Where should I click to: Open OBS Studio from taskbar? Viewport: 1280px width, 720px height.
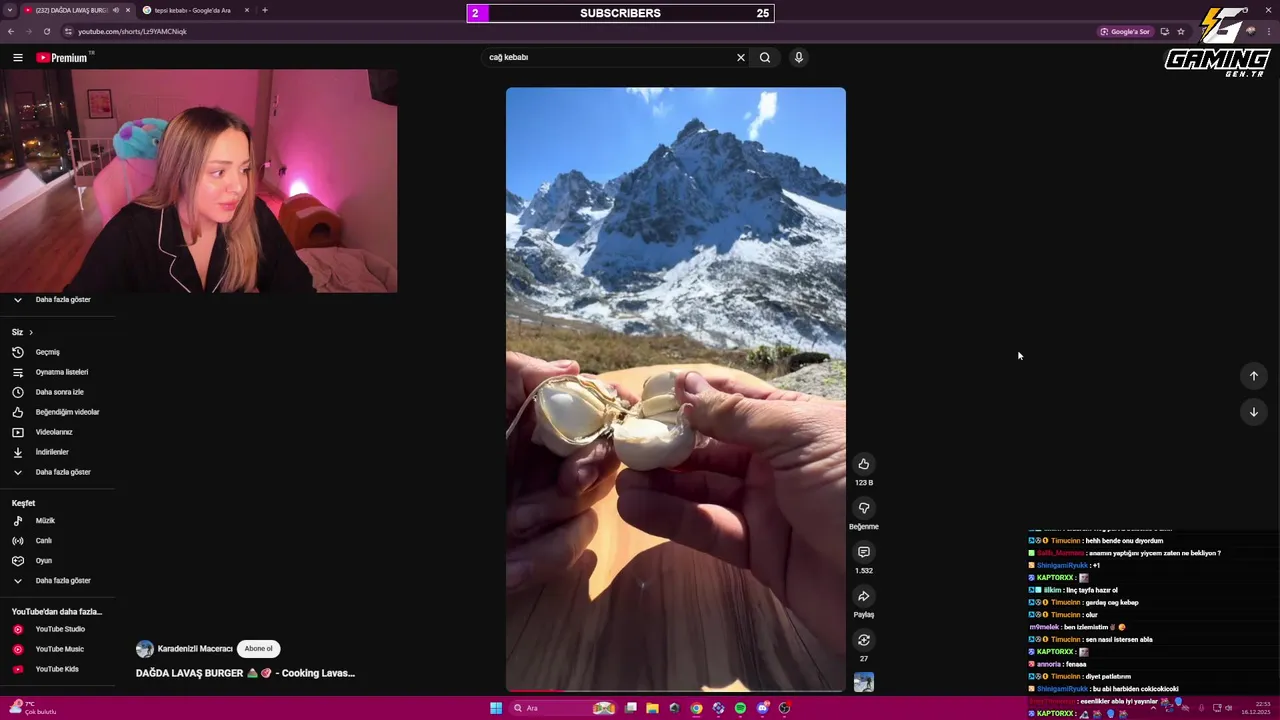(785, 708)
